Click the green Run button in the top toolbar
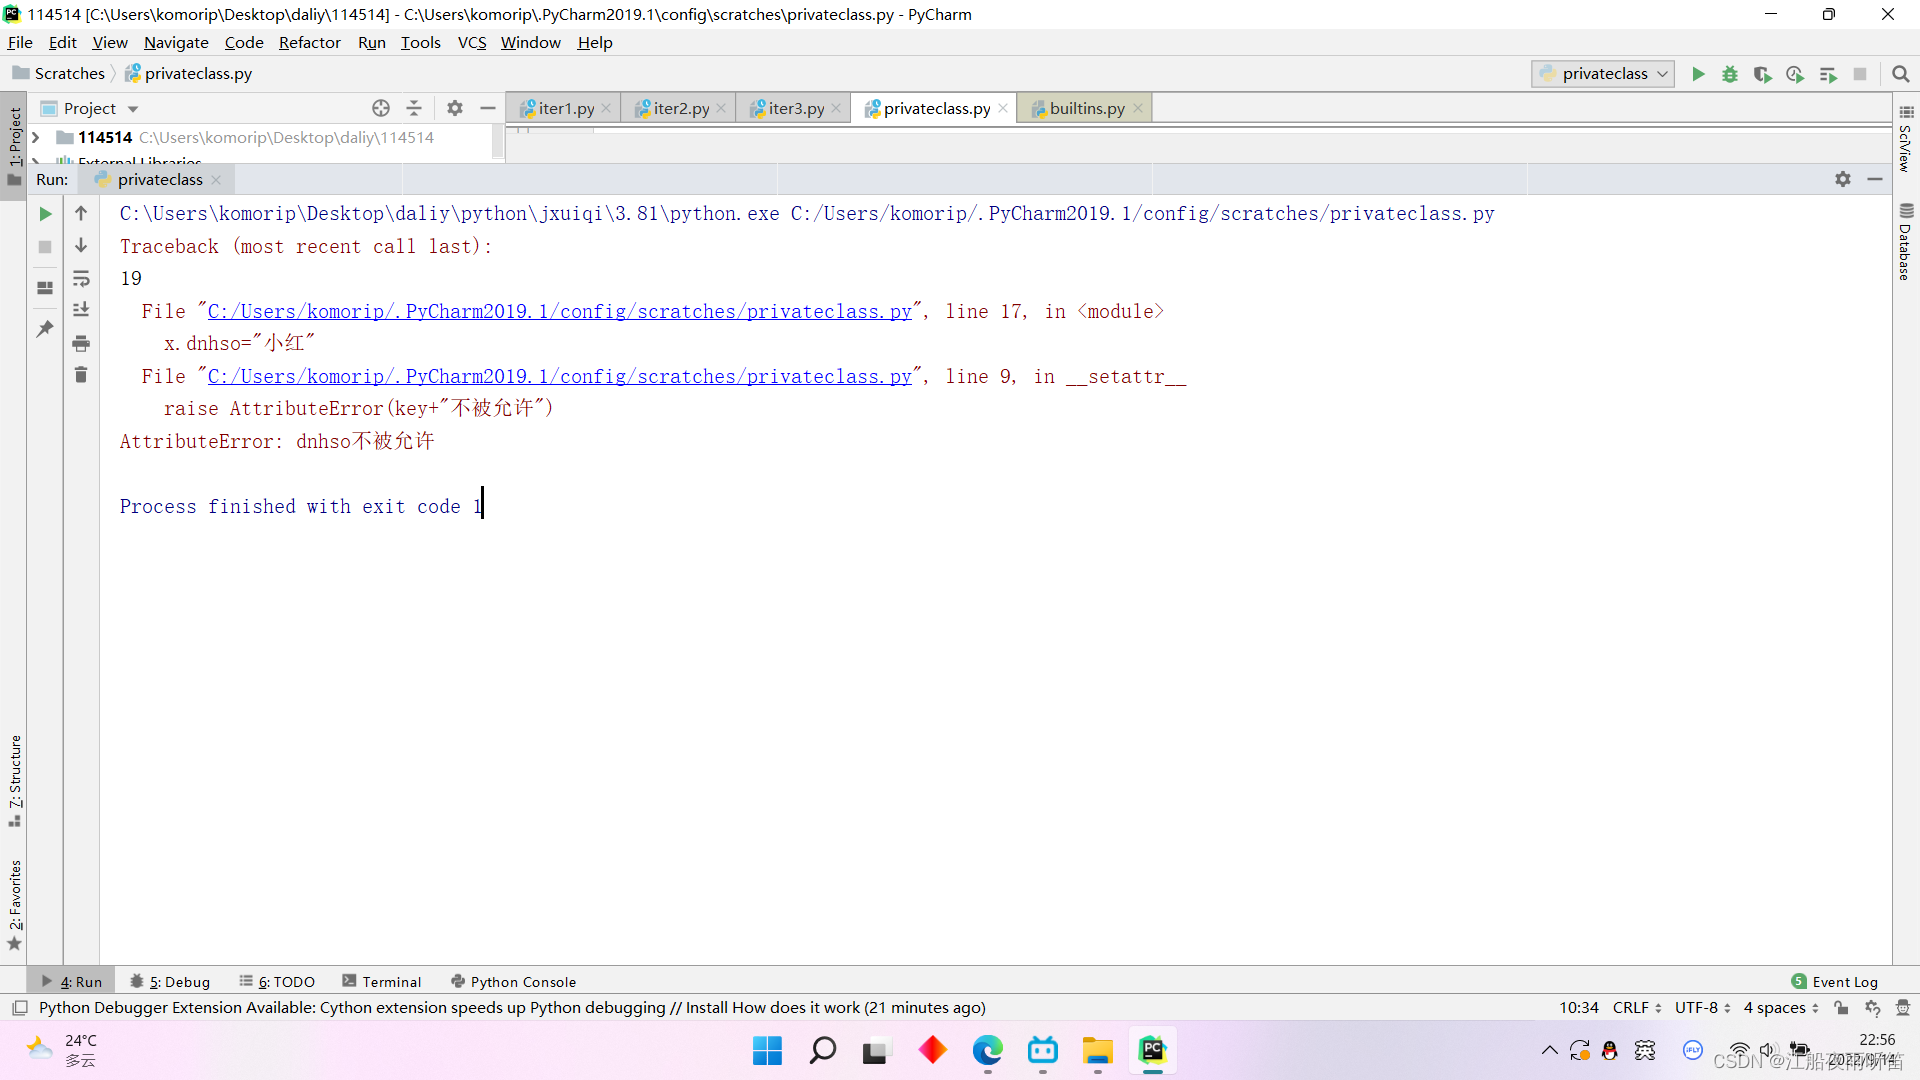1920x1080 pixels. click(x=1698, y=74)
